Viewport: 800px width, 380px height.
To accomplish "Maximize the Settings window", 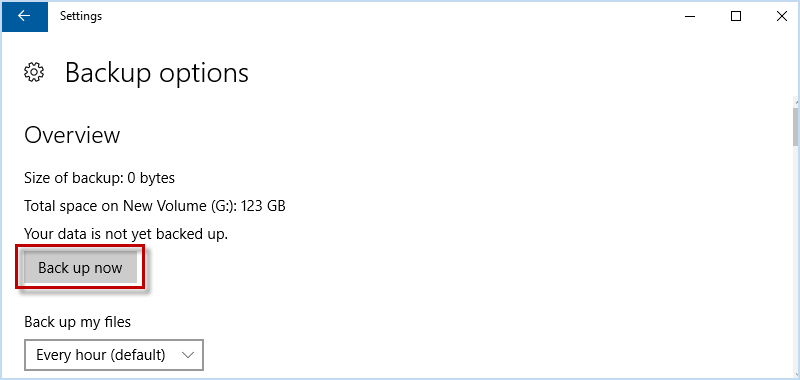I will click(x=736, y=16).
